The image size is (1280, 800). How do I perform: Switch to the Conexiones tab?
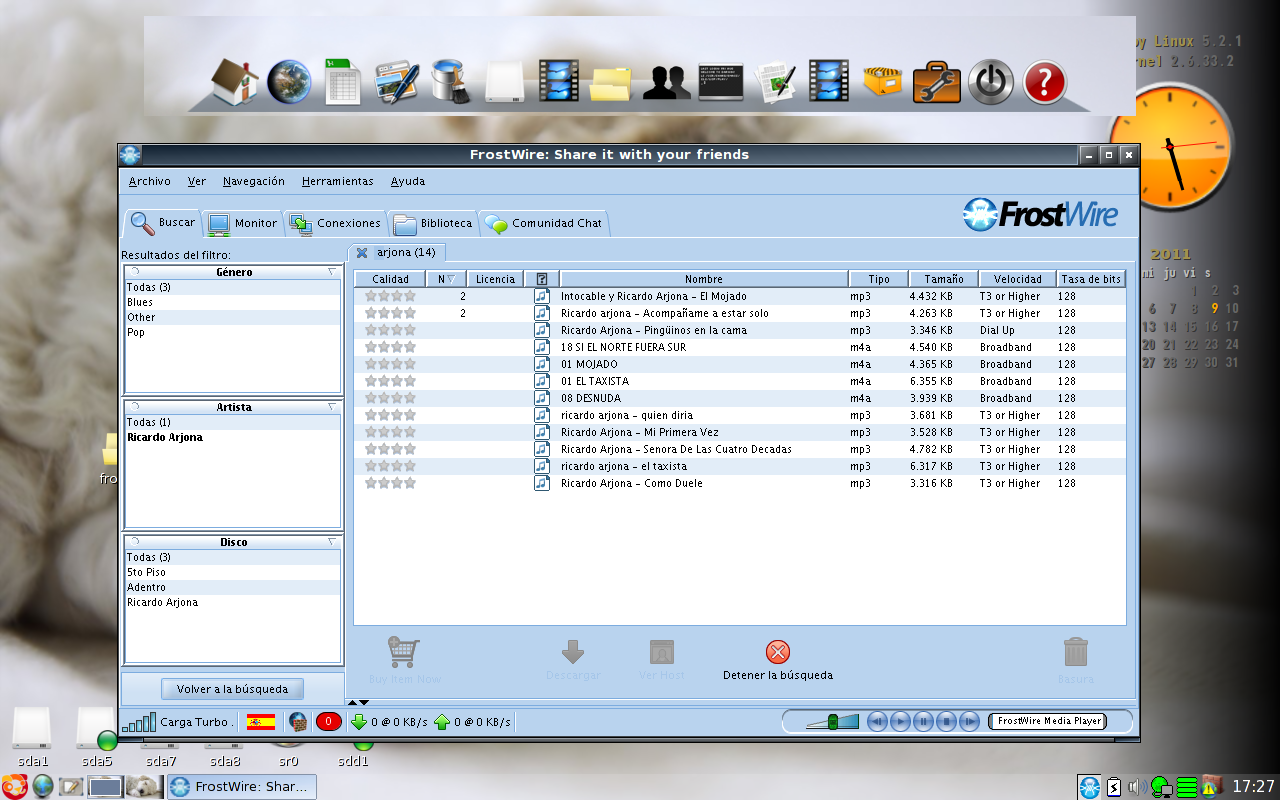[x=336, y=223]
